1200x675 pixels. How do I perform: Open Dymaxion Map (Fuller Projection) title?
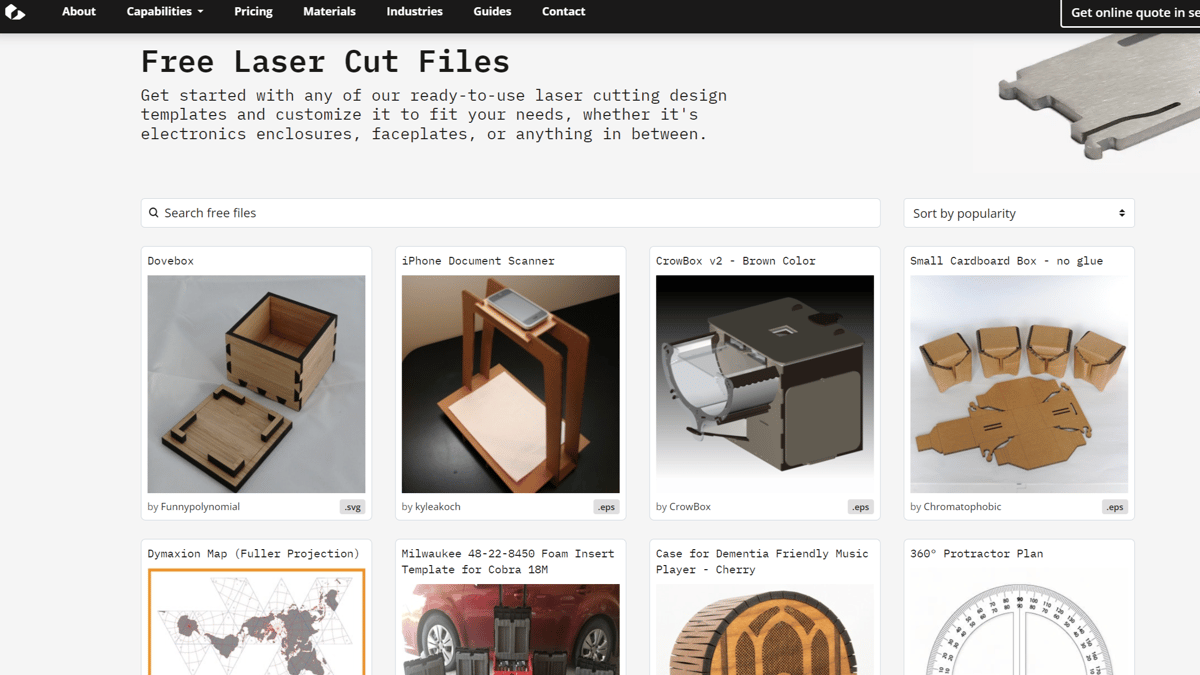coord(254,554)
